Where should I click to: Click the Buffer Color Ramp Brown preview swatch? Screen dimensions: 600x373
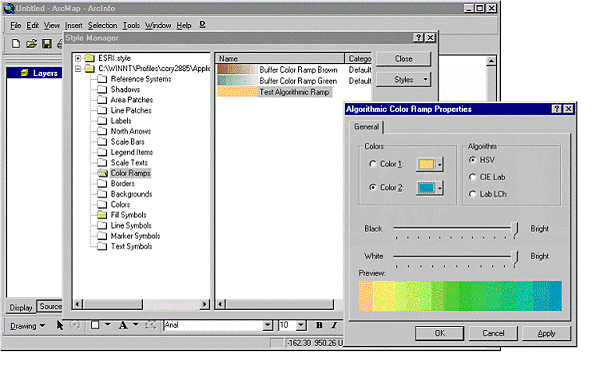coord(237,70)
